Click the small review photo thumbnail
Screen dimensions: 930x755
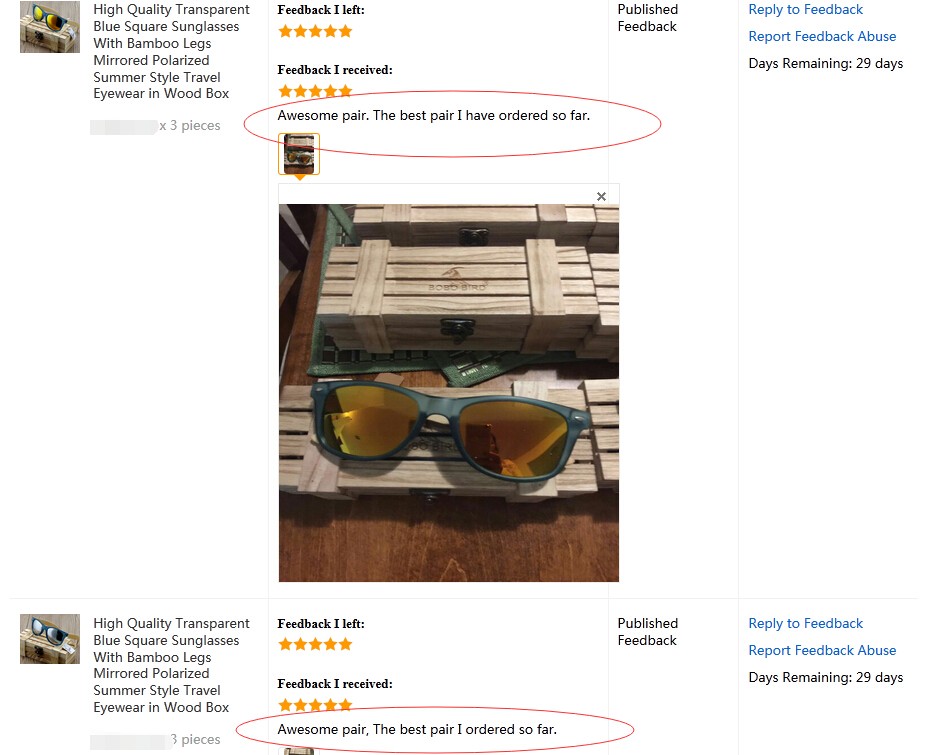(299, 154)
